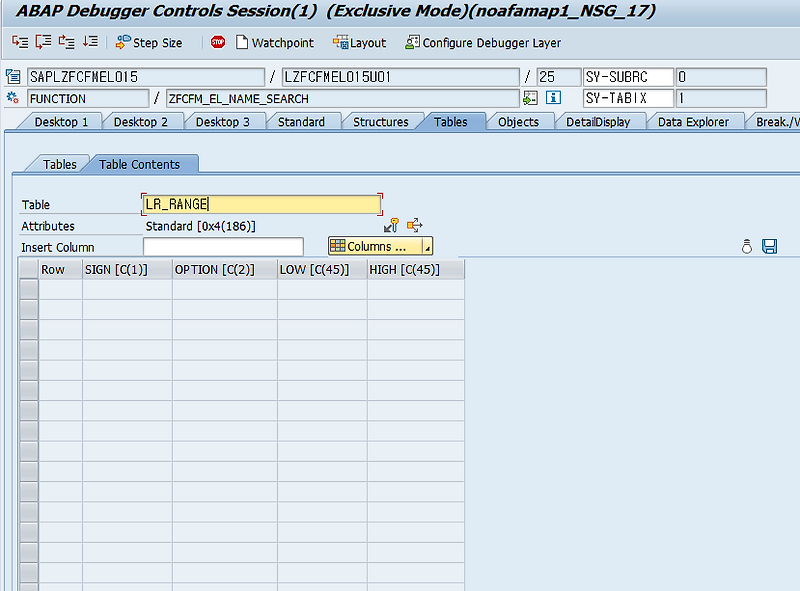Switch to the Tables subtab

tap(59, 164)
